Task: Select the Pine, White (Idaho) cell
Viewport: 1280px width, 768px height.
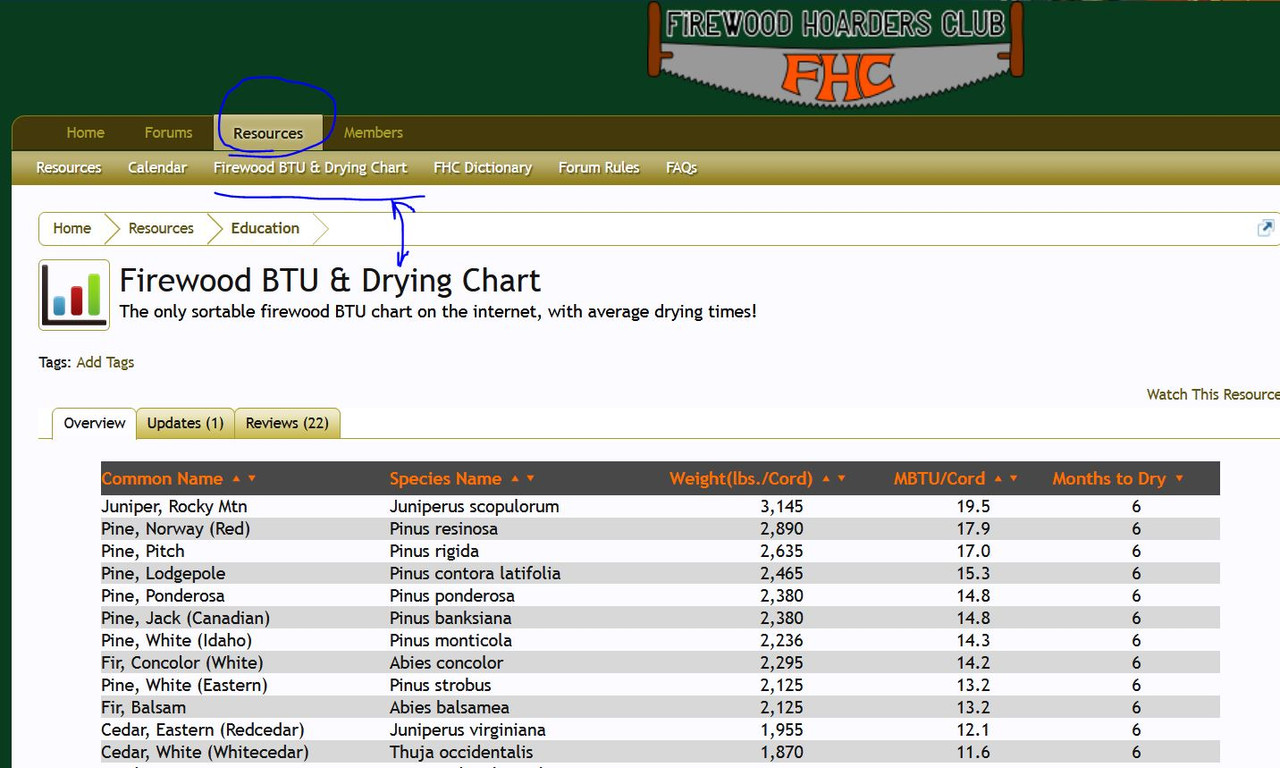Action: point(176,641)
